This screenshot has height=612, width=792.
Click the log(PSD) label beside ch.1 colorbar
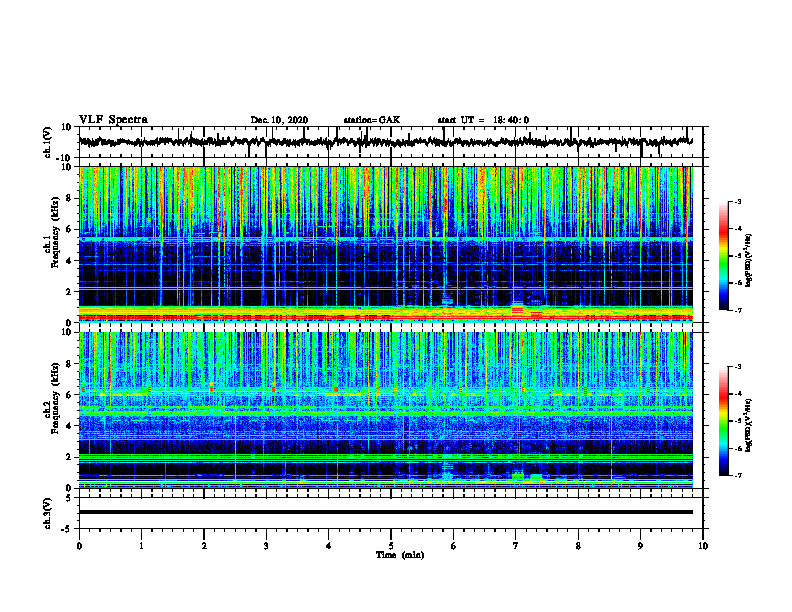(x=749, y=260)
